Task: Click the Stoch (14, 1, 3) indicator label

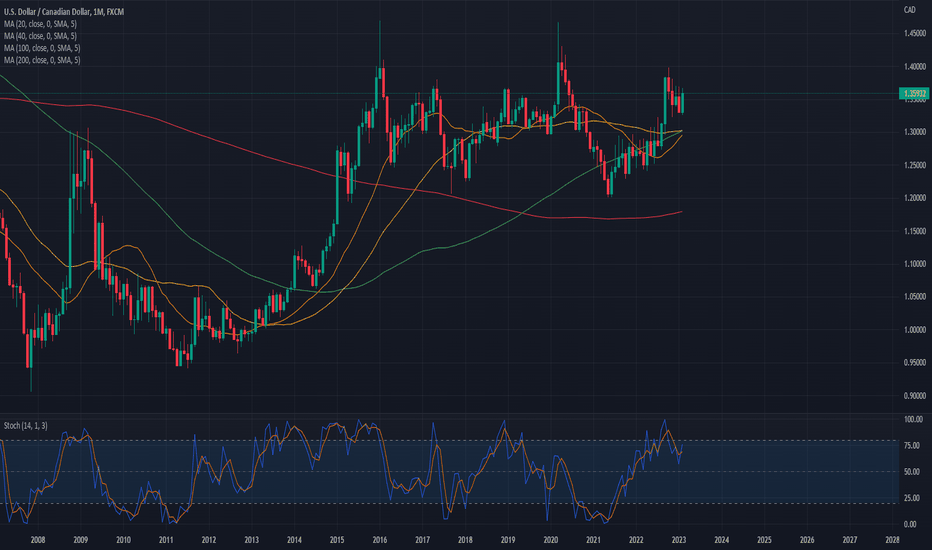Action: pos(26,426)
